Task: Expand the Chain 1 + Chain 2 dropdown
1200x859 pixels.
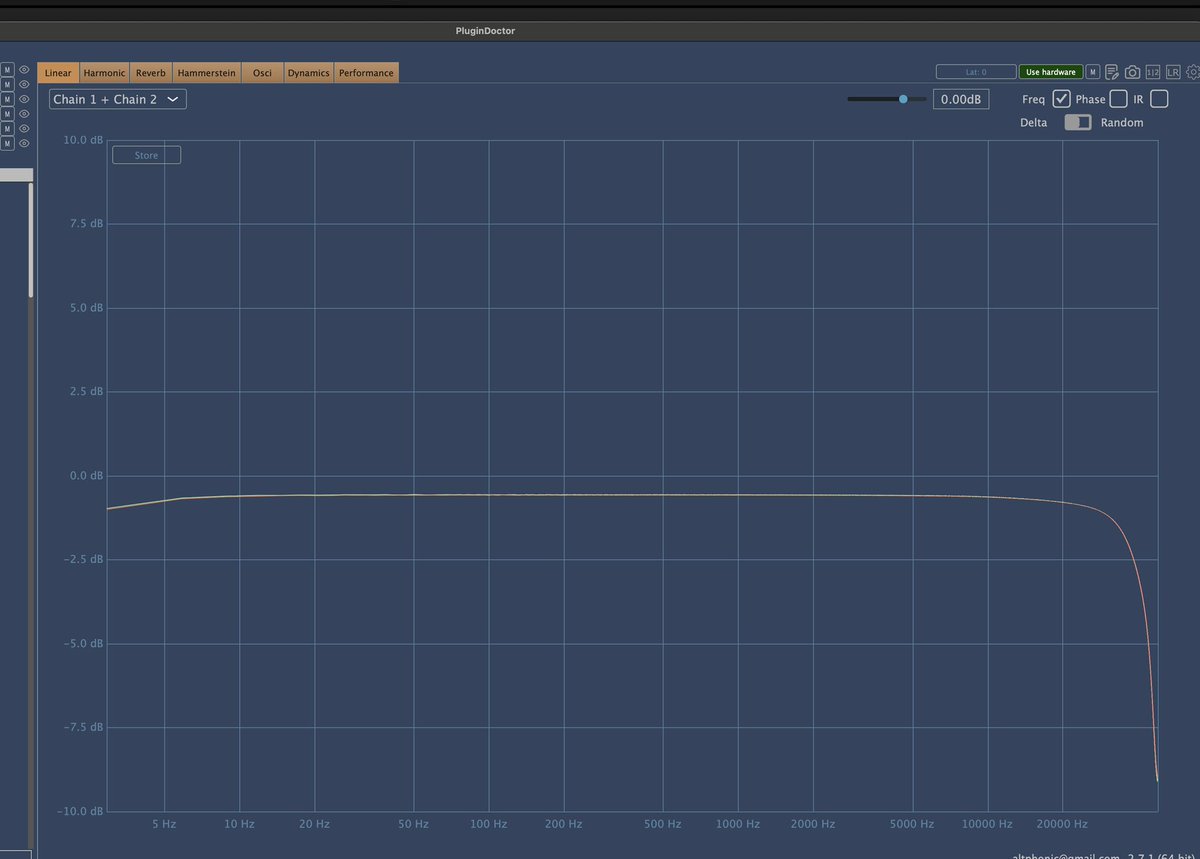Action: pyautogui.click(x=117, y=99)
